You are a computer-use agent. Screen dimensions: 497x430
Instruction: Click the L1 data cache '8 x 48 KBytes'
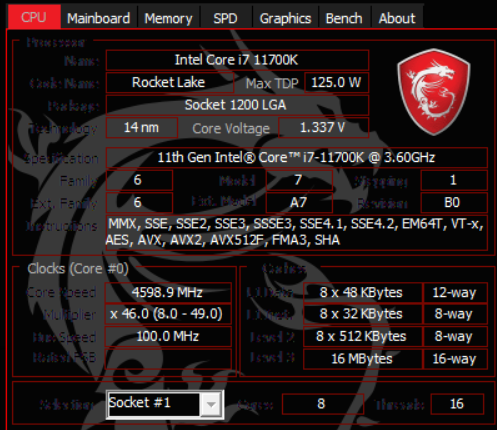(x=363, y=293)
